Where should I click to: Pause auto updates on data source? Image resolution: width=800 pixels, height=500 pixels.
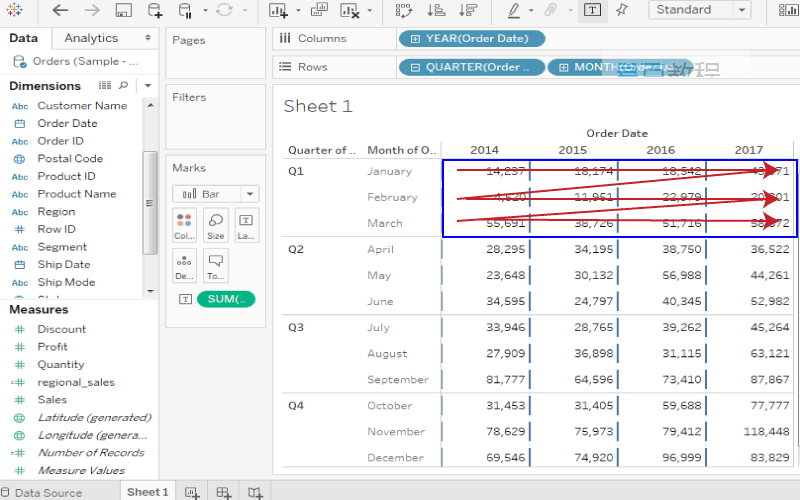point(185,10)
